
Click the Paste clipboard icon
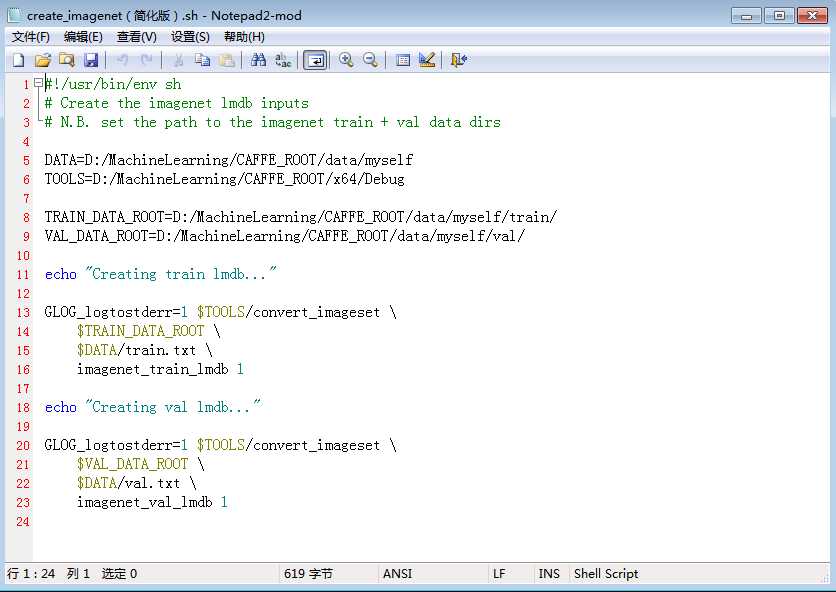[227, 60]
